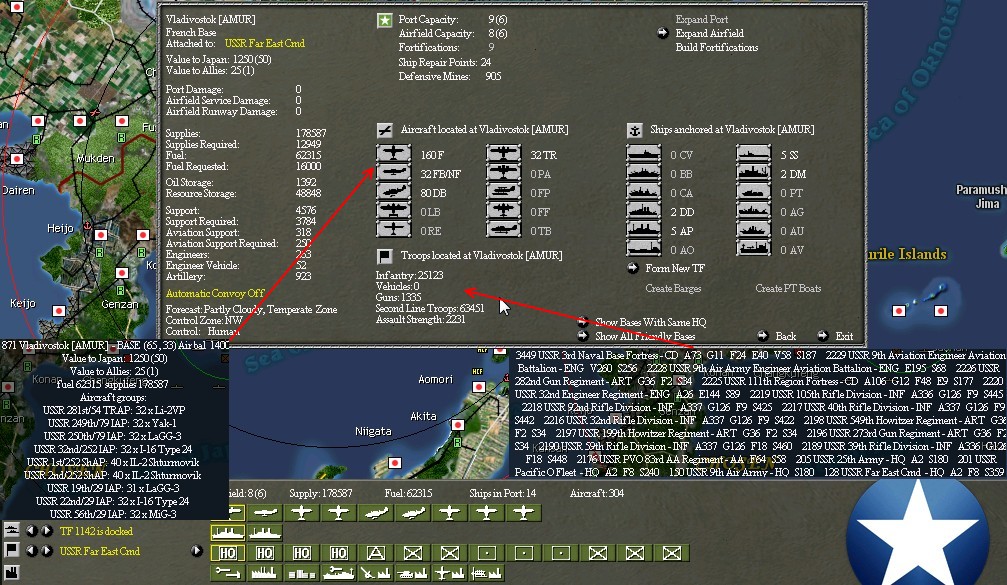Viewport: 1007px width, 585px height.
Task: Click 'Build Fortifications' option
Action: 717,48
